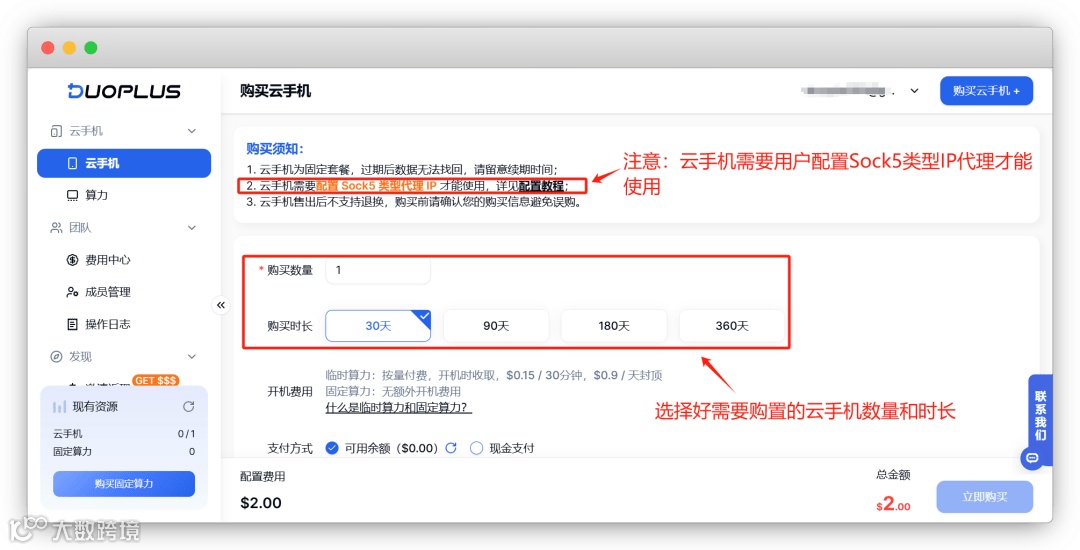Click the 购买云手机 page title
Viewport: 1080px width, 550px height.
pyautogui.click(x=276, y=91)
